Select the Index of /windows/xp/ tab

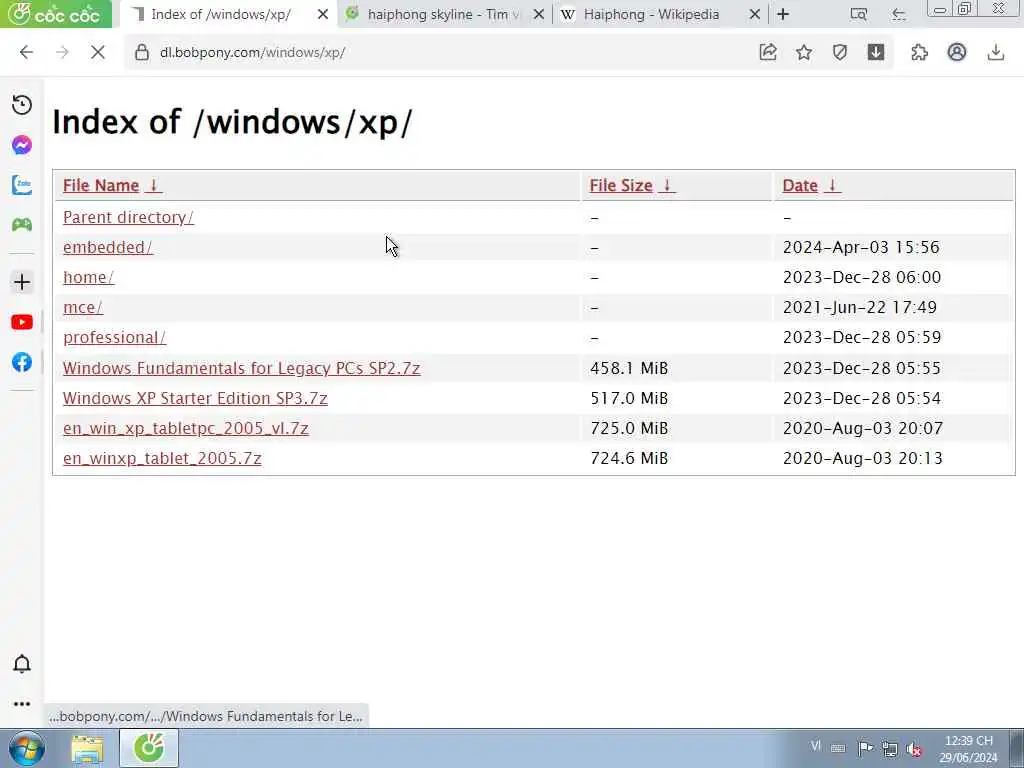[x=221, y=14]
